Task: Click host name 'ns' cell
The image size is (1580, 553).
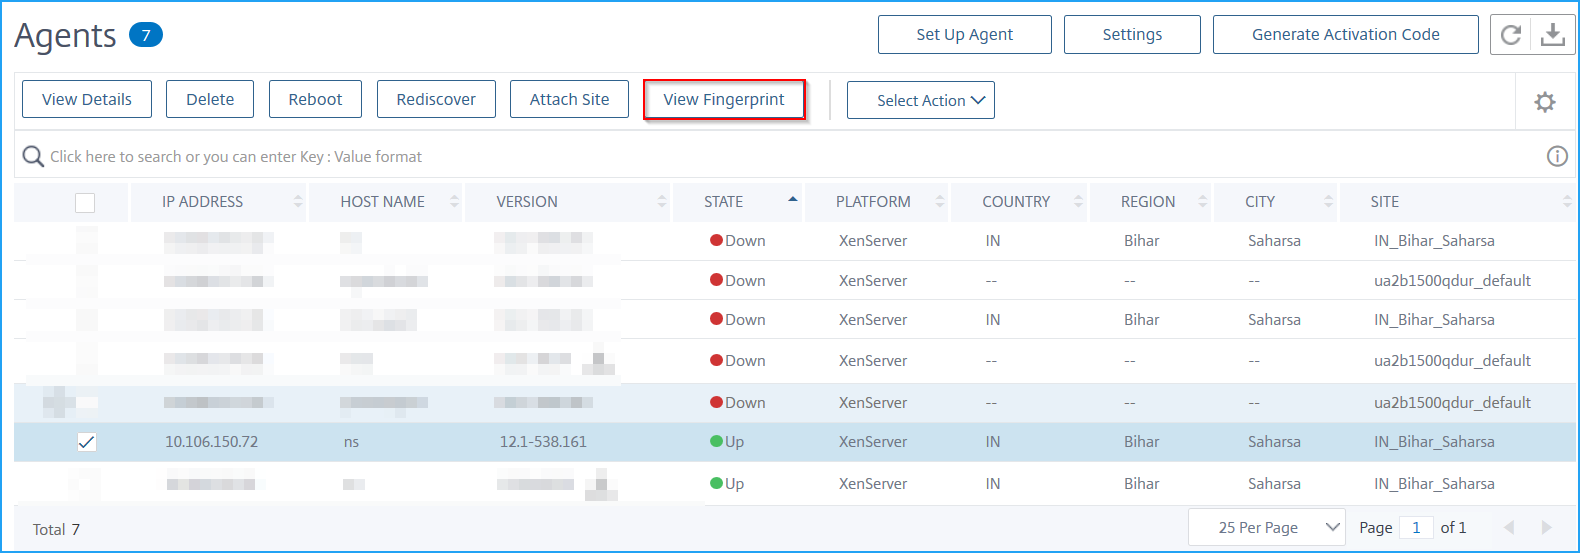Action: (351, 442)
